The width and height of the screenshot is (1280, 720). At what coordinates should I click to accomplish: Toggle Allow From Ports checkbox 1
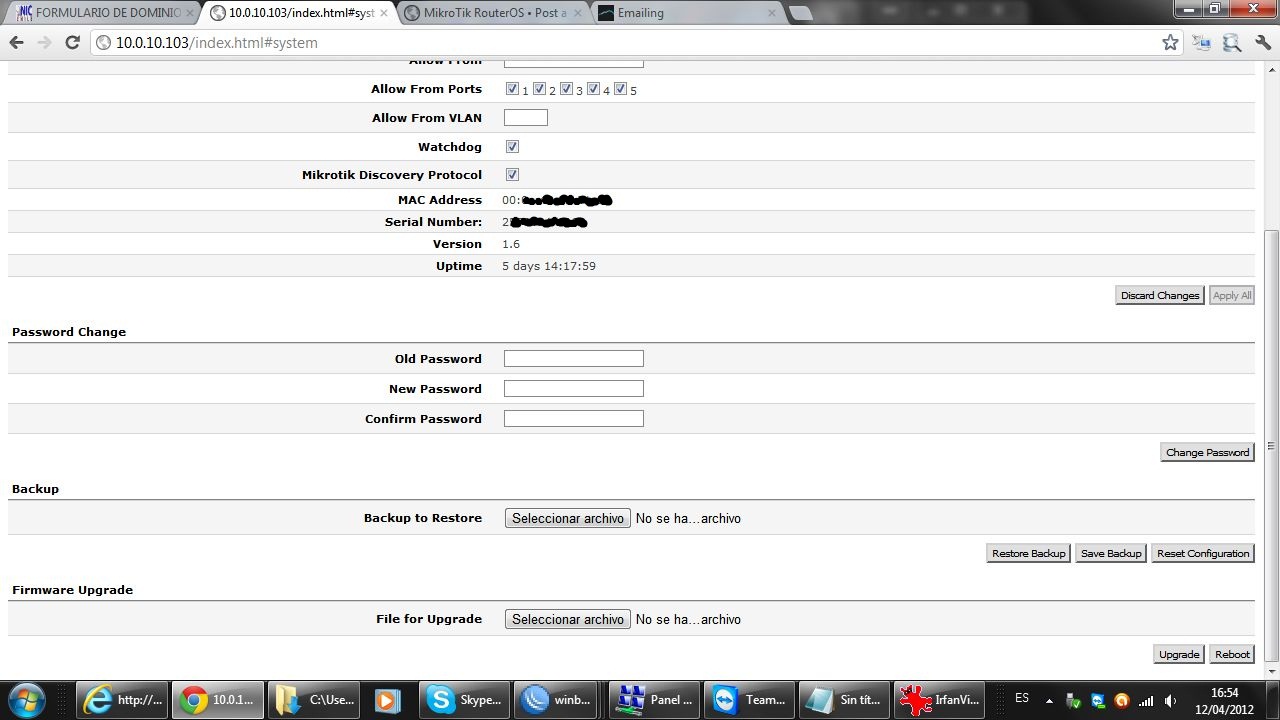(x=512, y=89)
